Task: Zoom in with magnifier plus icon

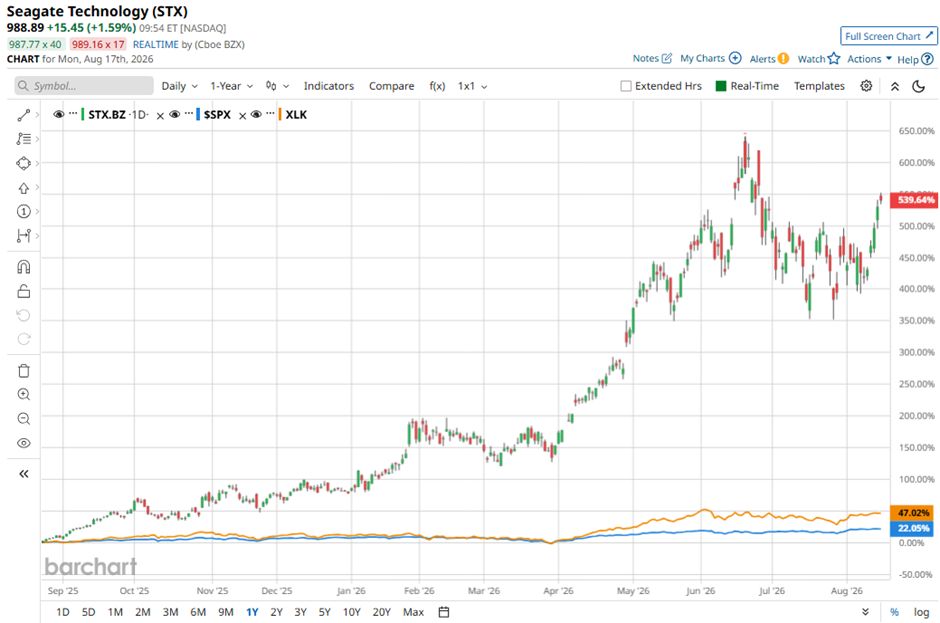Action: point(23,395)
